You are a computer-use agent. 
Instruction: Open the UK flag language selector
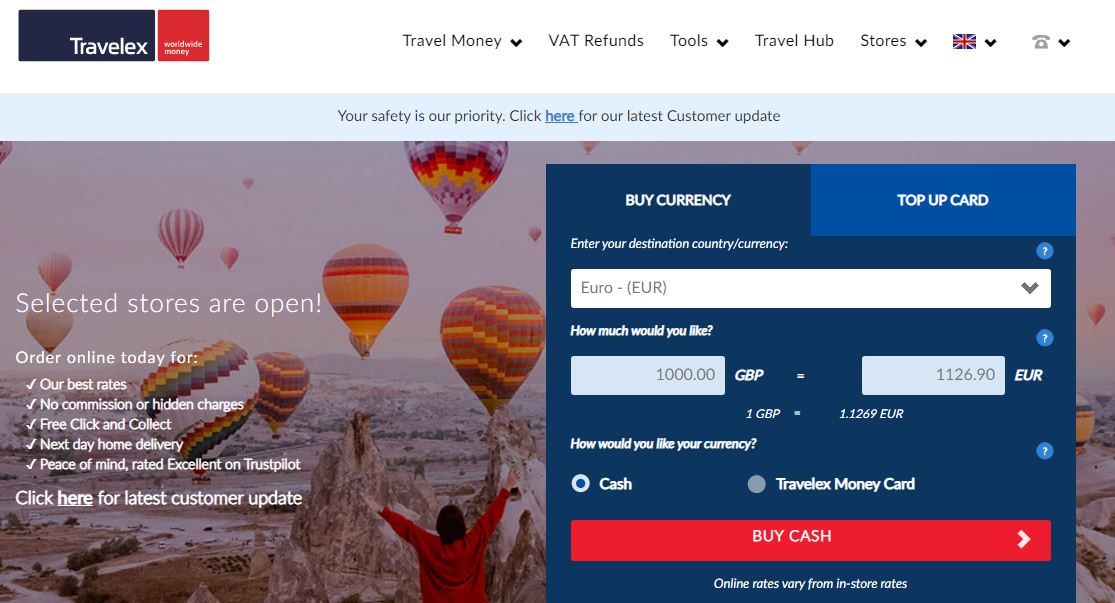click(974, 41)
